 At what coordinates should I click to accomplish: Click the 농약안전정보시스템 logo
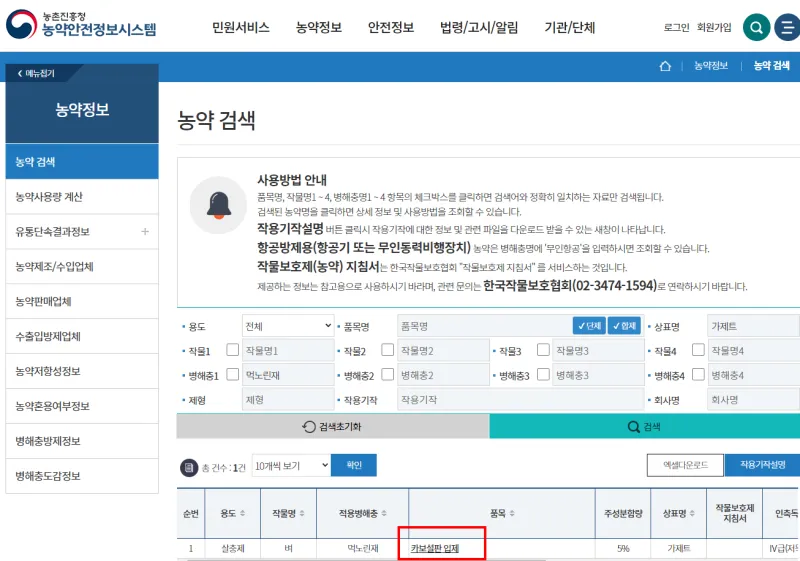pyautogui.click(x=82, y=26)
